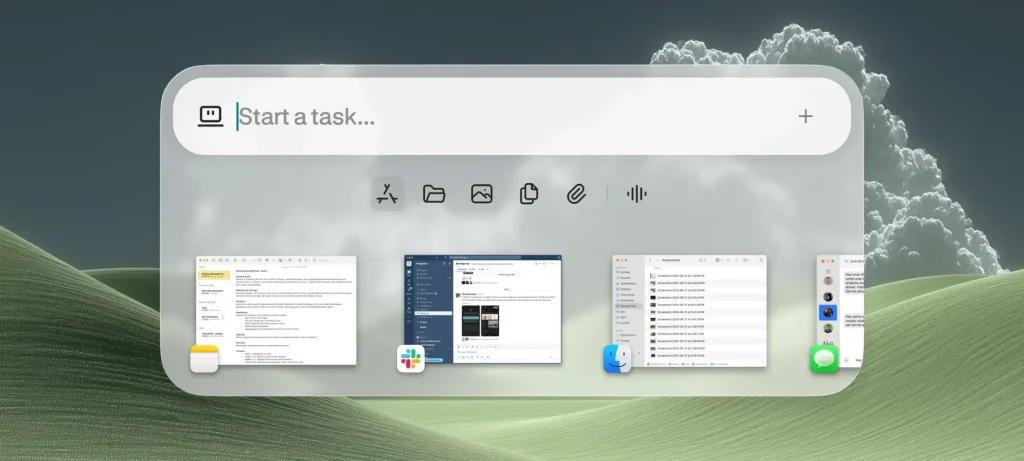Select the copied documents filter icon
The width and height of the screenshot is (1024, 461).
click(x=529, y=194)
